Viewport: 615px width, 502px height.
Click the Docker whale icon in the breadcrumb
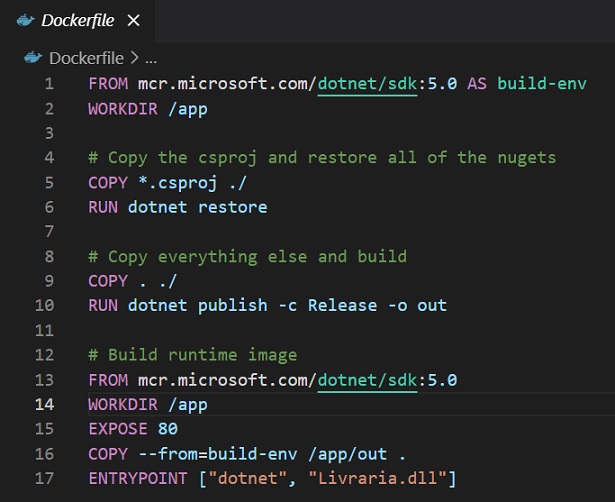(33, 58)
